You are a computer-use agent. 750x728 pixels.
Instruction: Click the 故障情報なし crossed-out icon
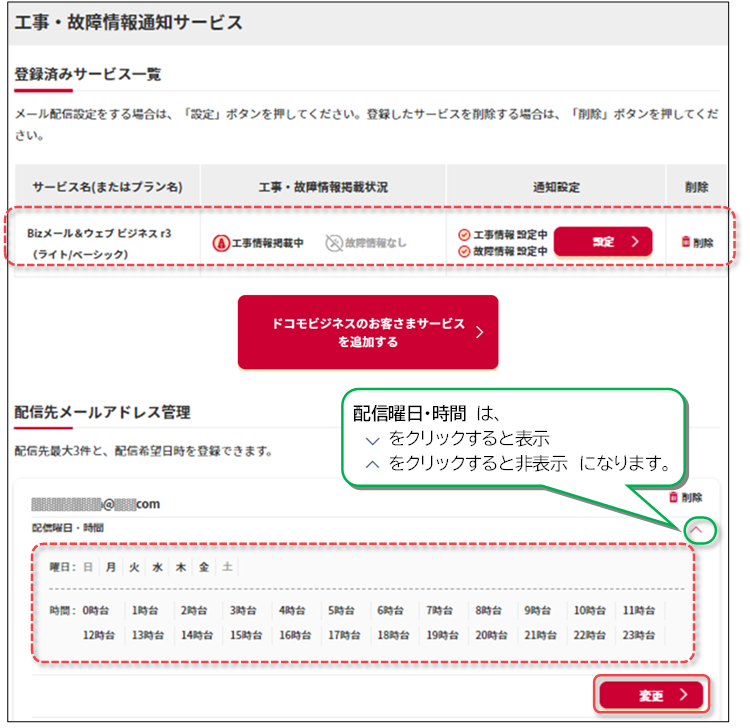[x=334, y=243]
